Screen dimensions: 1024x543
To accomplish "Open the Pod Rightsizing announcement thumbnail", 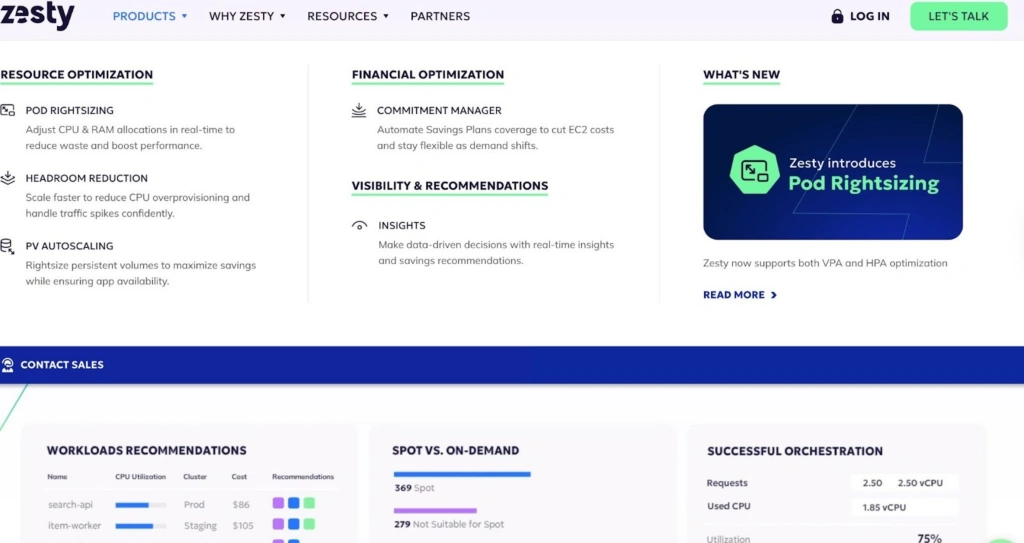I will point(832,172).
